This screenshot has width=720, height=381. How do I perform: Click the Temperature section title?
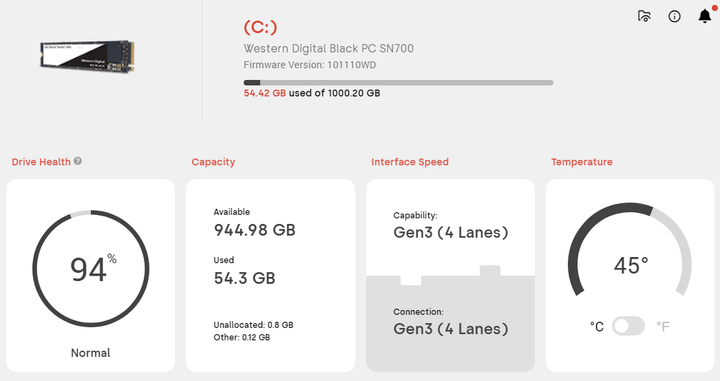coord(582,162)
